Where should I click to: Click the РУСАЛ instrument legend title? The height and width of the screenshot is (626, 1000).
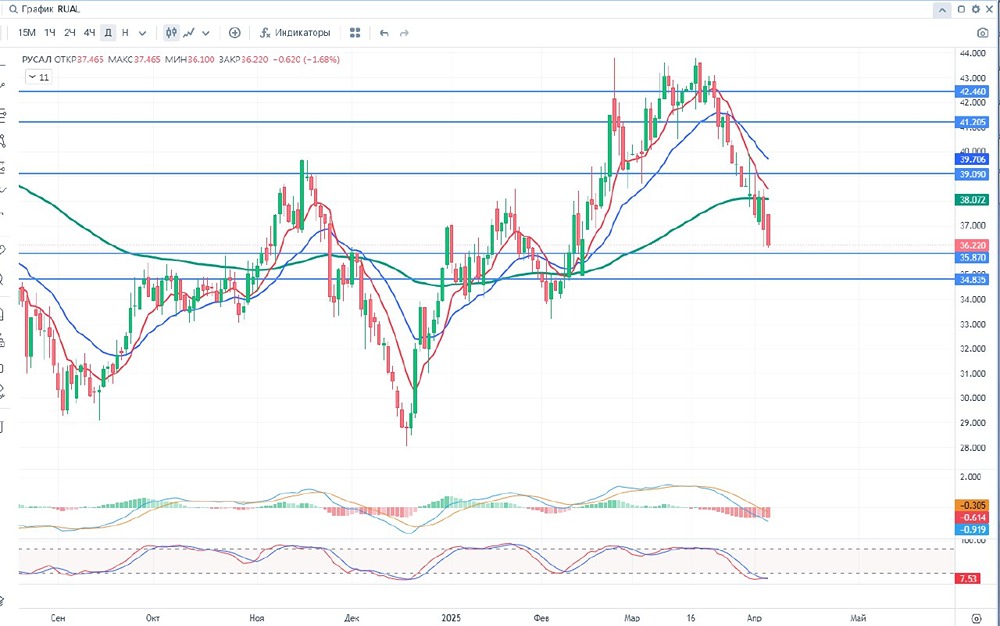coord(37,59)
